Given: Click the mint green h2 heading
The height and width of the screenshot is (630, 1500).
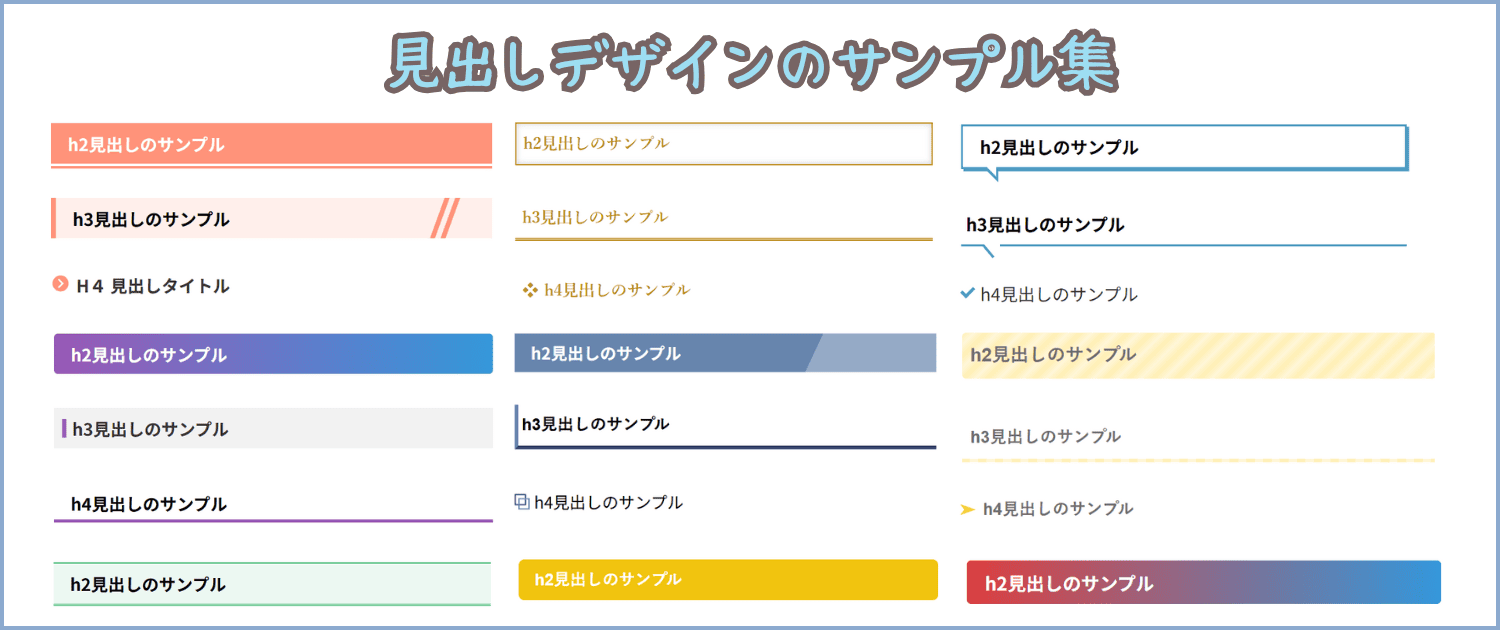Looking at the screenshot, I should coord(271,584).
